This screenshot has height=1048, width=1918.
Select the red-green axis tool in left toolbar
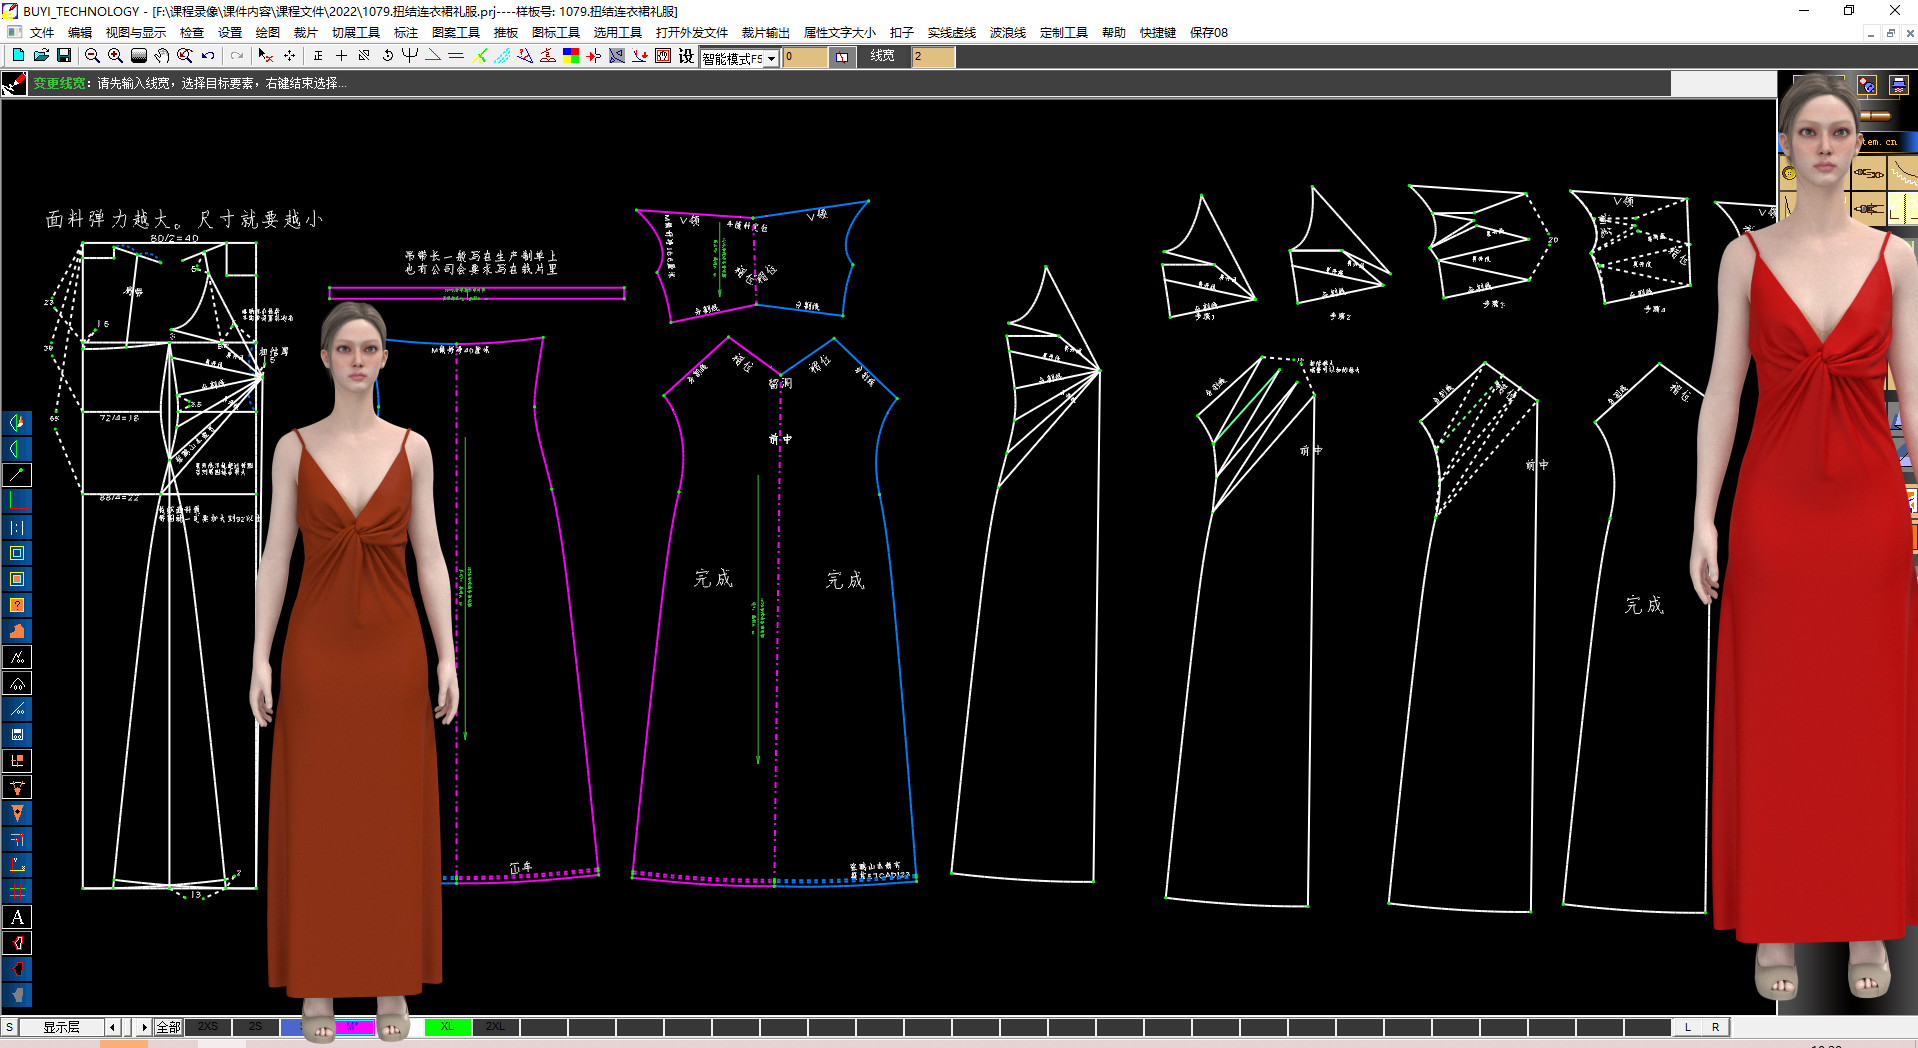point(17,501)
